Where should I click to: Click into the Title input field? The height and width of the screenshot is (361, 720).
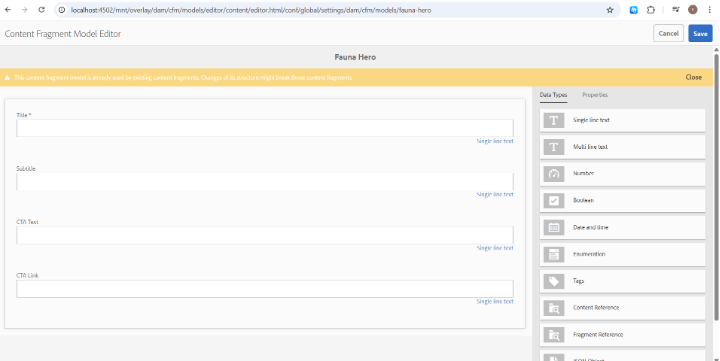coord(265,128)
